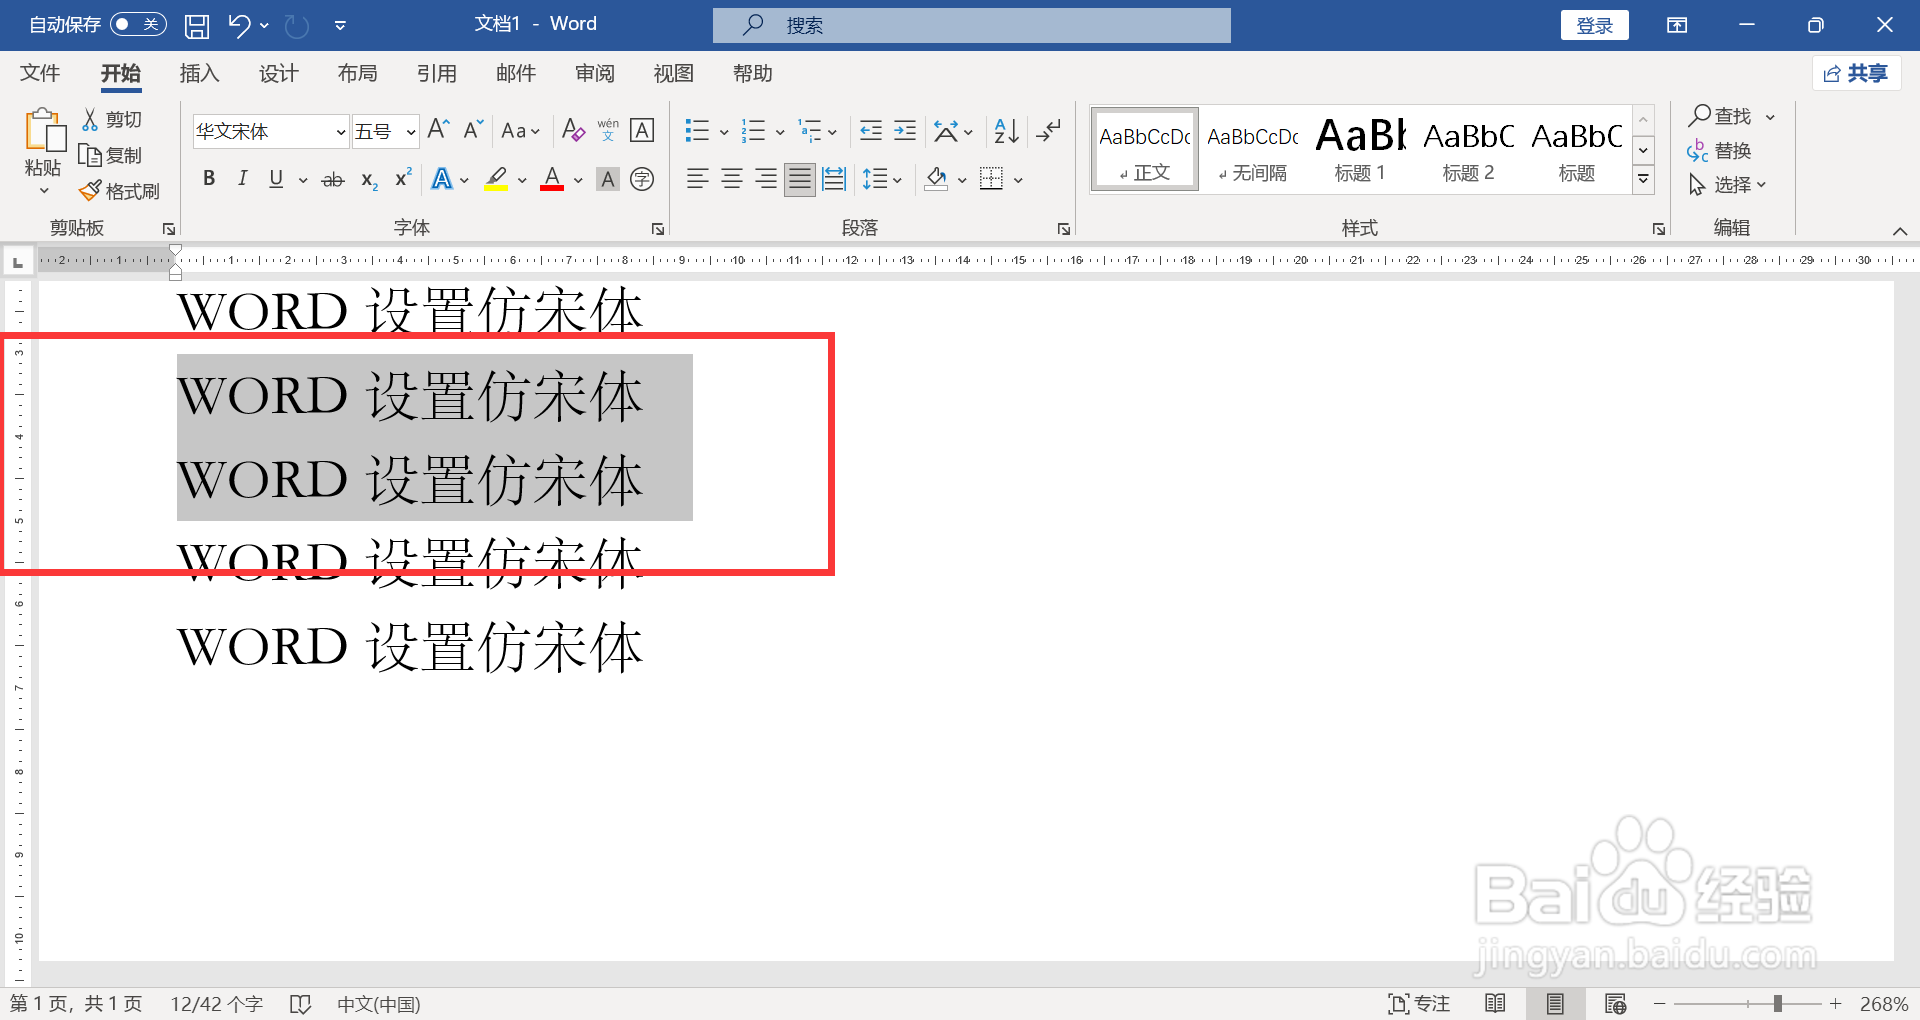The image size is (1920, 1020).
Task: Open the font name dropdown
Action: [340, 132]
